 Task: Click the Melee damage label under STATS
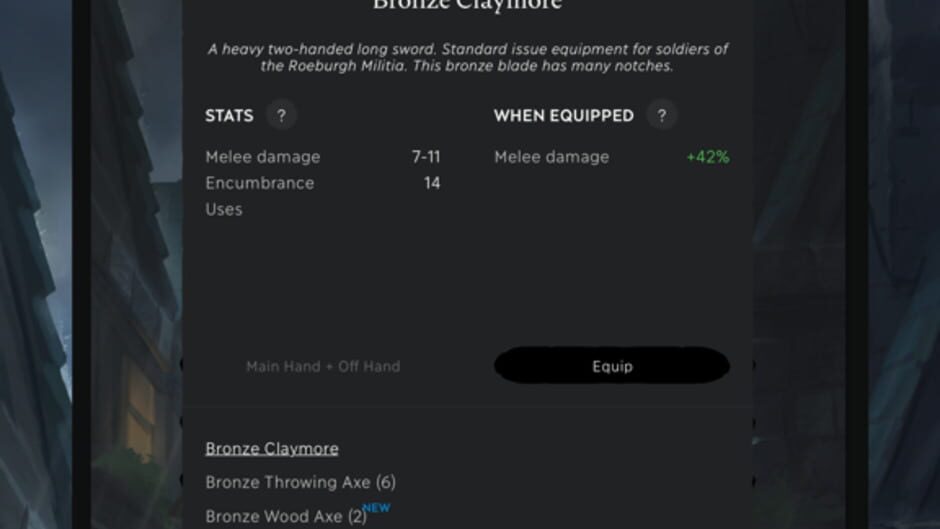pyautogui.click(x=263, y=157)
